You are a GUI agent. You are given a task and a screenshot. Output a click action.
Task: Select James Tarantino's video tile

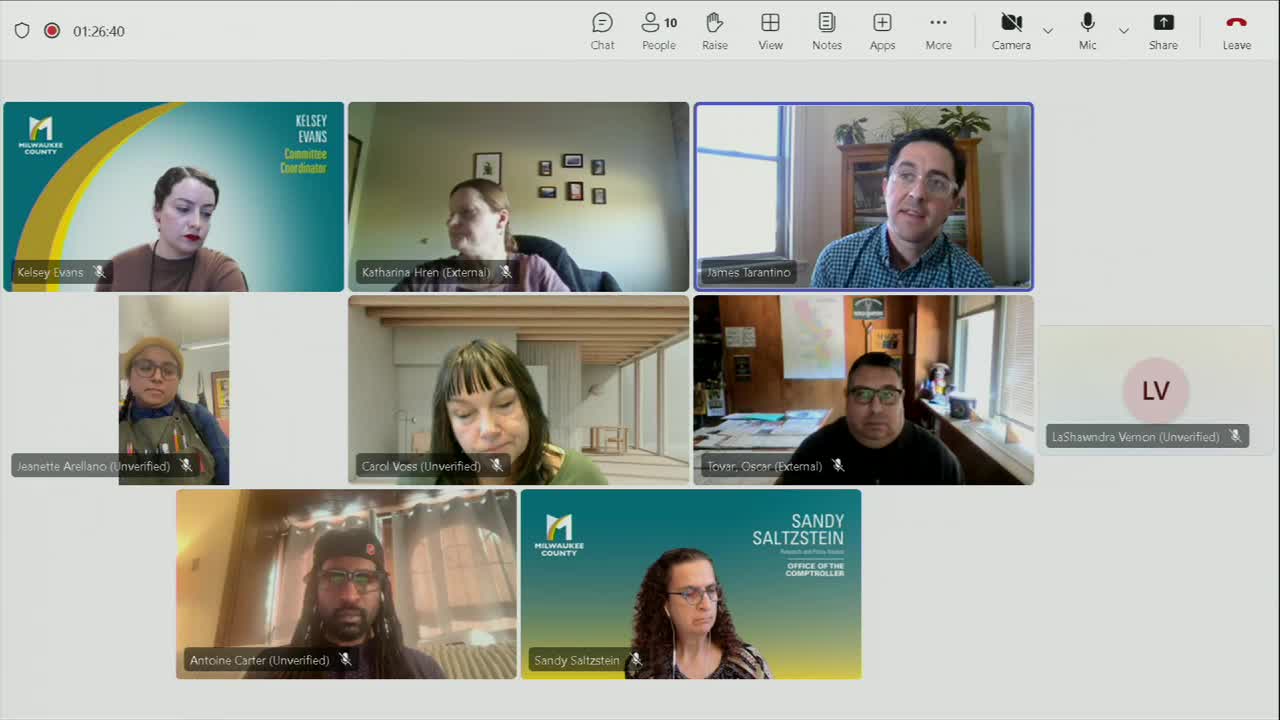pyautogui.click(x=864, y=196)
